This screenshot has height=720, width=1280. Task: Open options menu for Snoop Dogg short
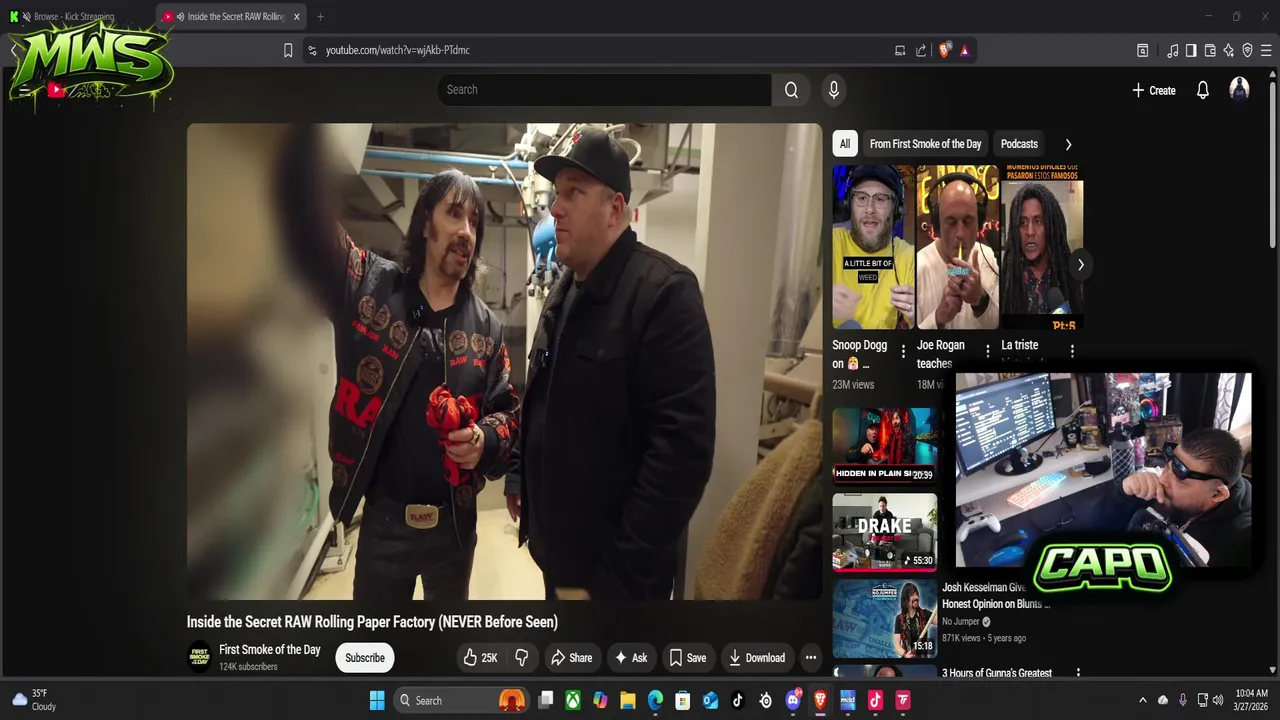[x=903, y=351]
